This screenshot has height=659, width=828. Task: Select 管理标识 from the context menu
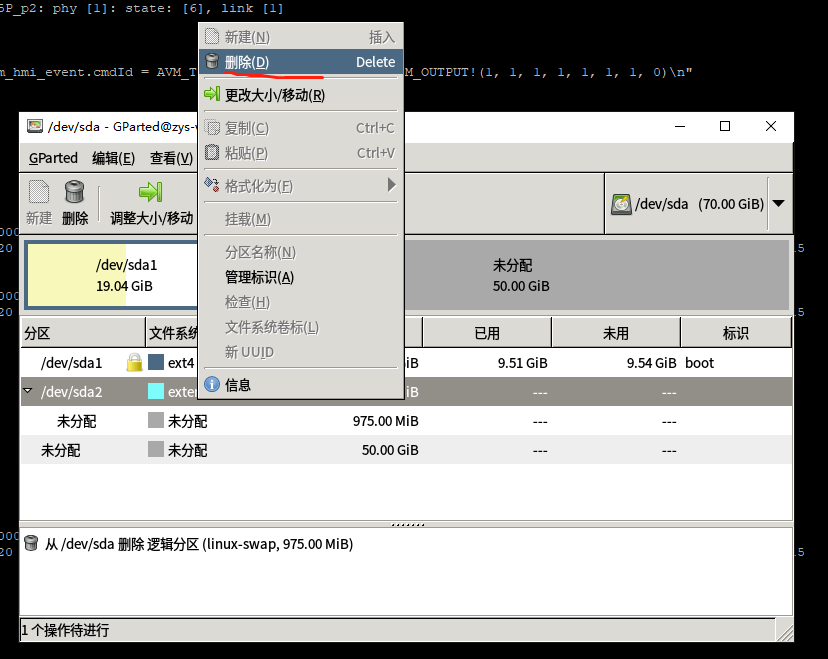pyautogui.click(x=260, y=277)
